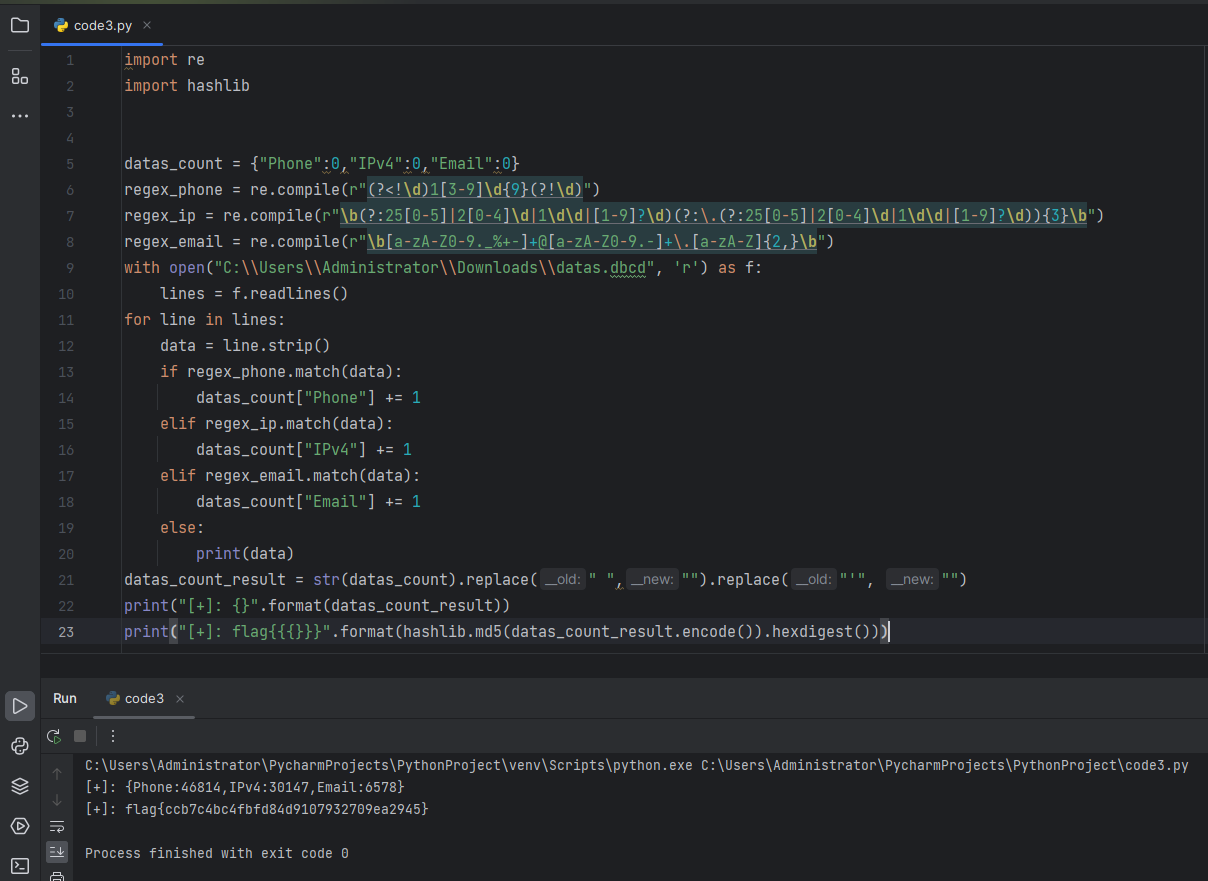Open the Terminal tool window icon
Viewport: 1208px width, 881px height.
coord(20,866)
